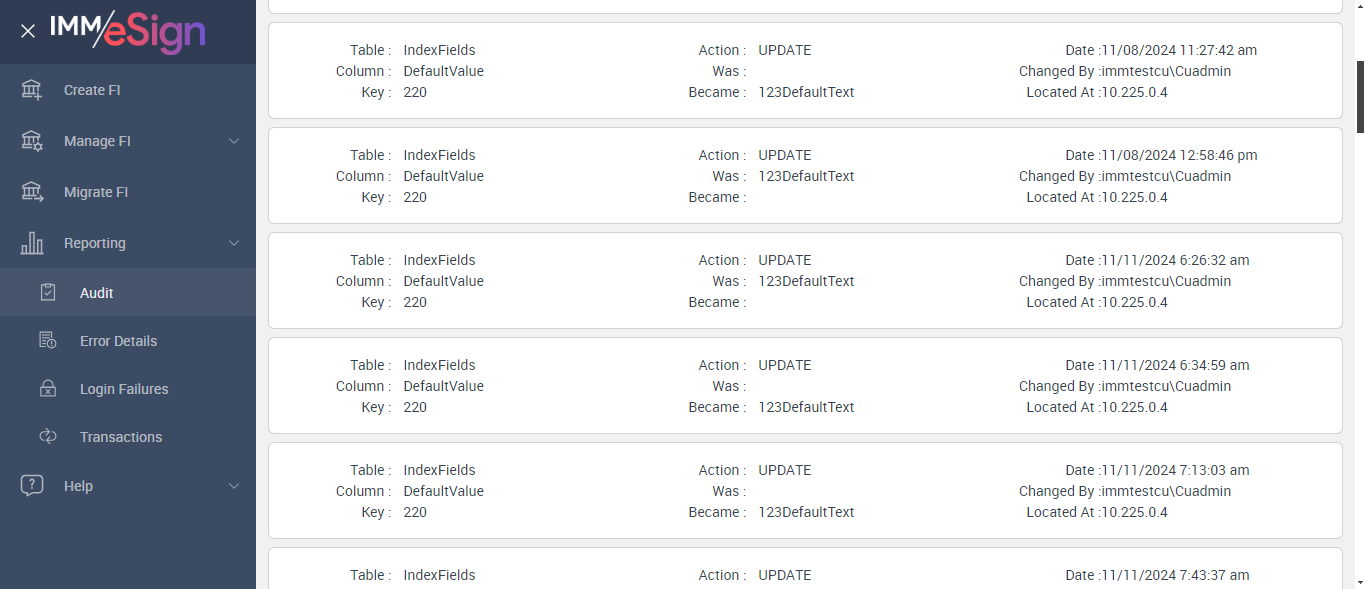
Task: Click the Transactions arrows icon
Action: click(48, 437)
